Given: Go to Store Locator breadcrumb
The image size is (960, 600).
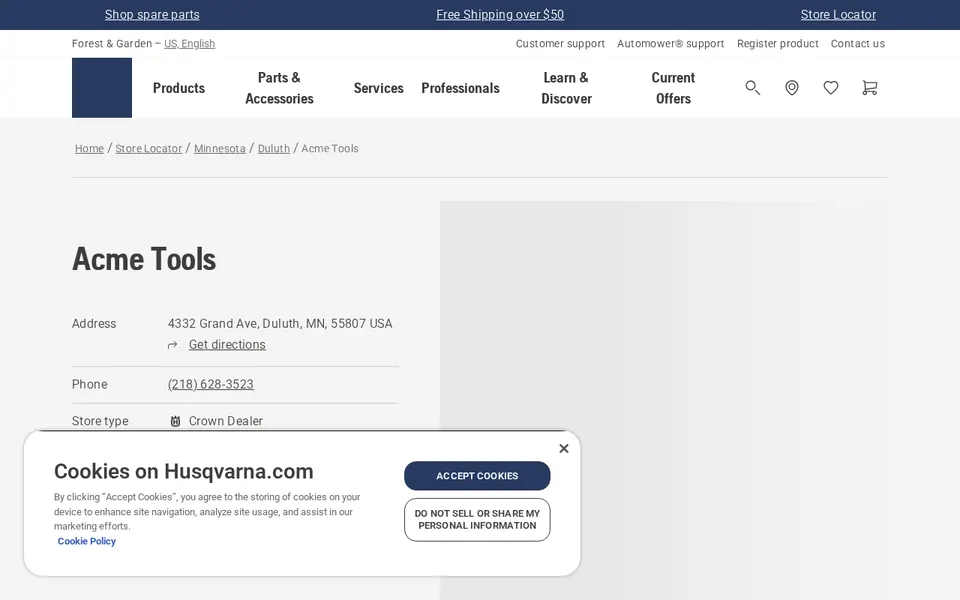Looking at the screenshot, I should point(149,148).
